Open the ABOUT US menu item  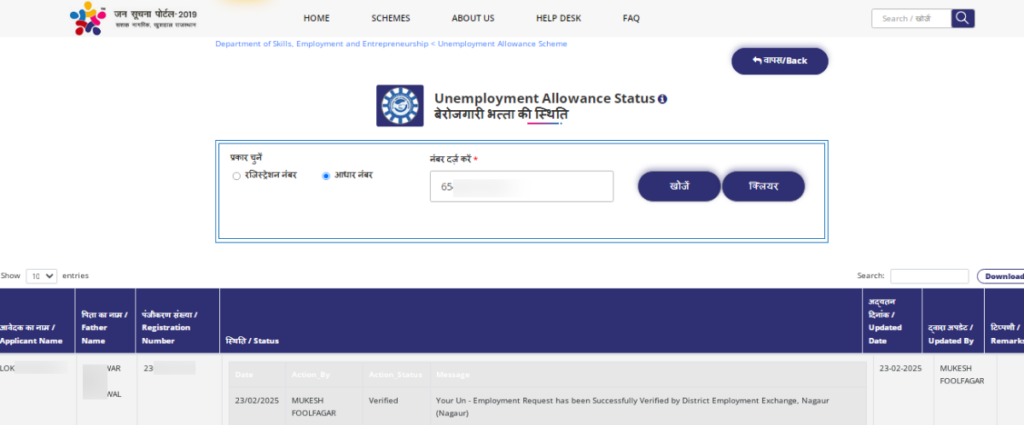[473, 18]
